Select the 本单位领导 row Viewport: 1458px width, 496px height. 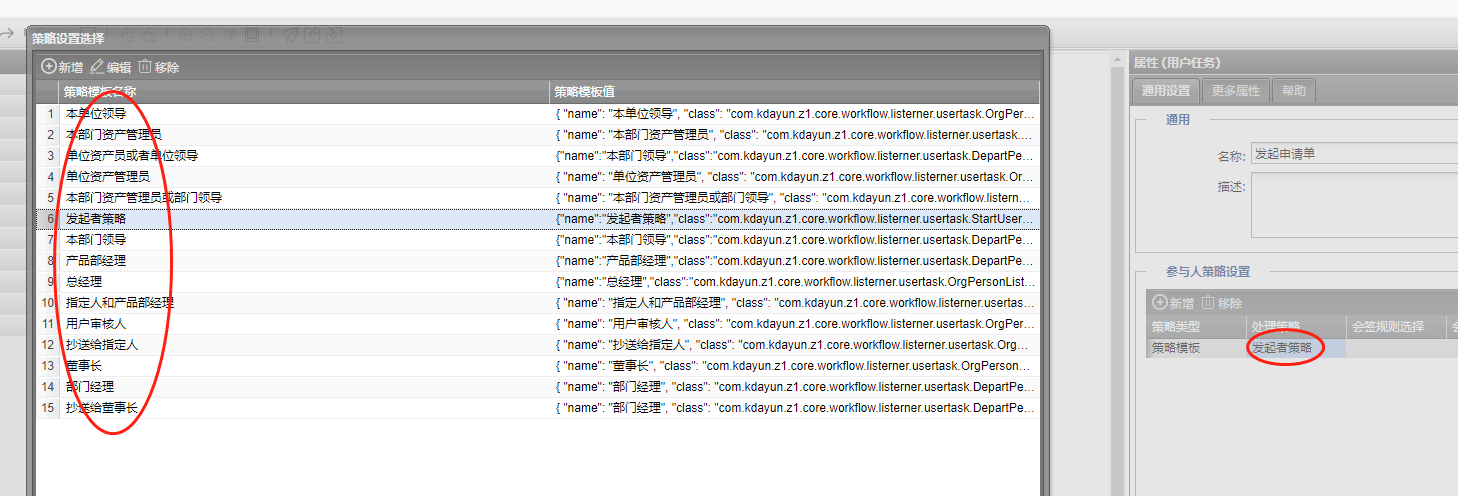pos(96,114)
